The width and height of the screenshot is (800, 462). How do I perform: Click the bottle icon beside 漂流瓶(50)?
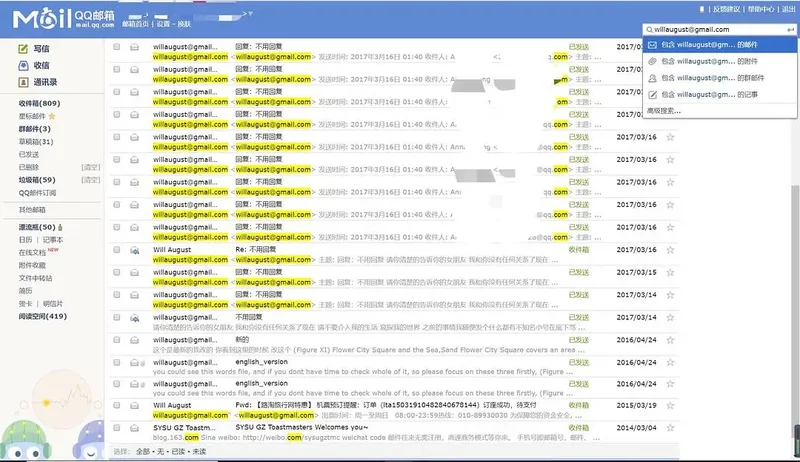tap(60, 227)
